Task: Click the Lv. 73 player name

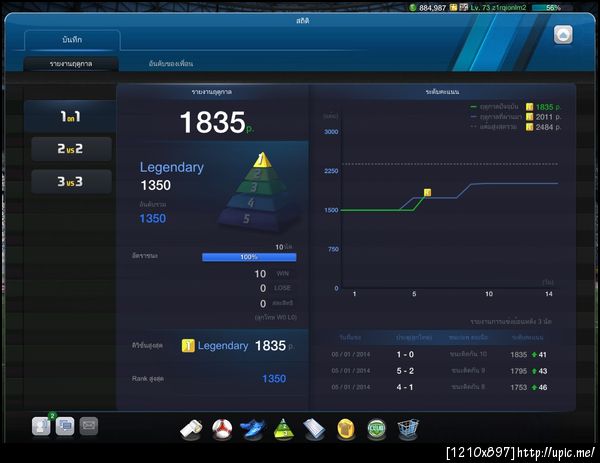Action: [x=499, y=8]
